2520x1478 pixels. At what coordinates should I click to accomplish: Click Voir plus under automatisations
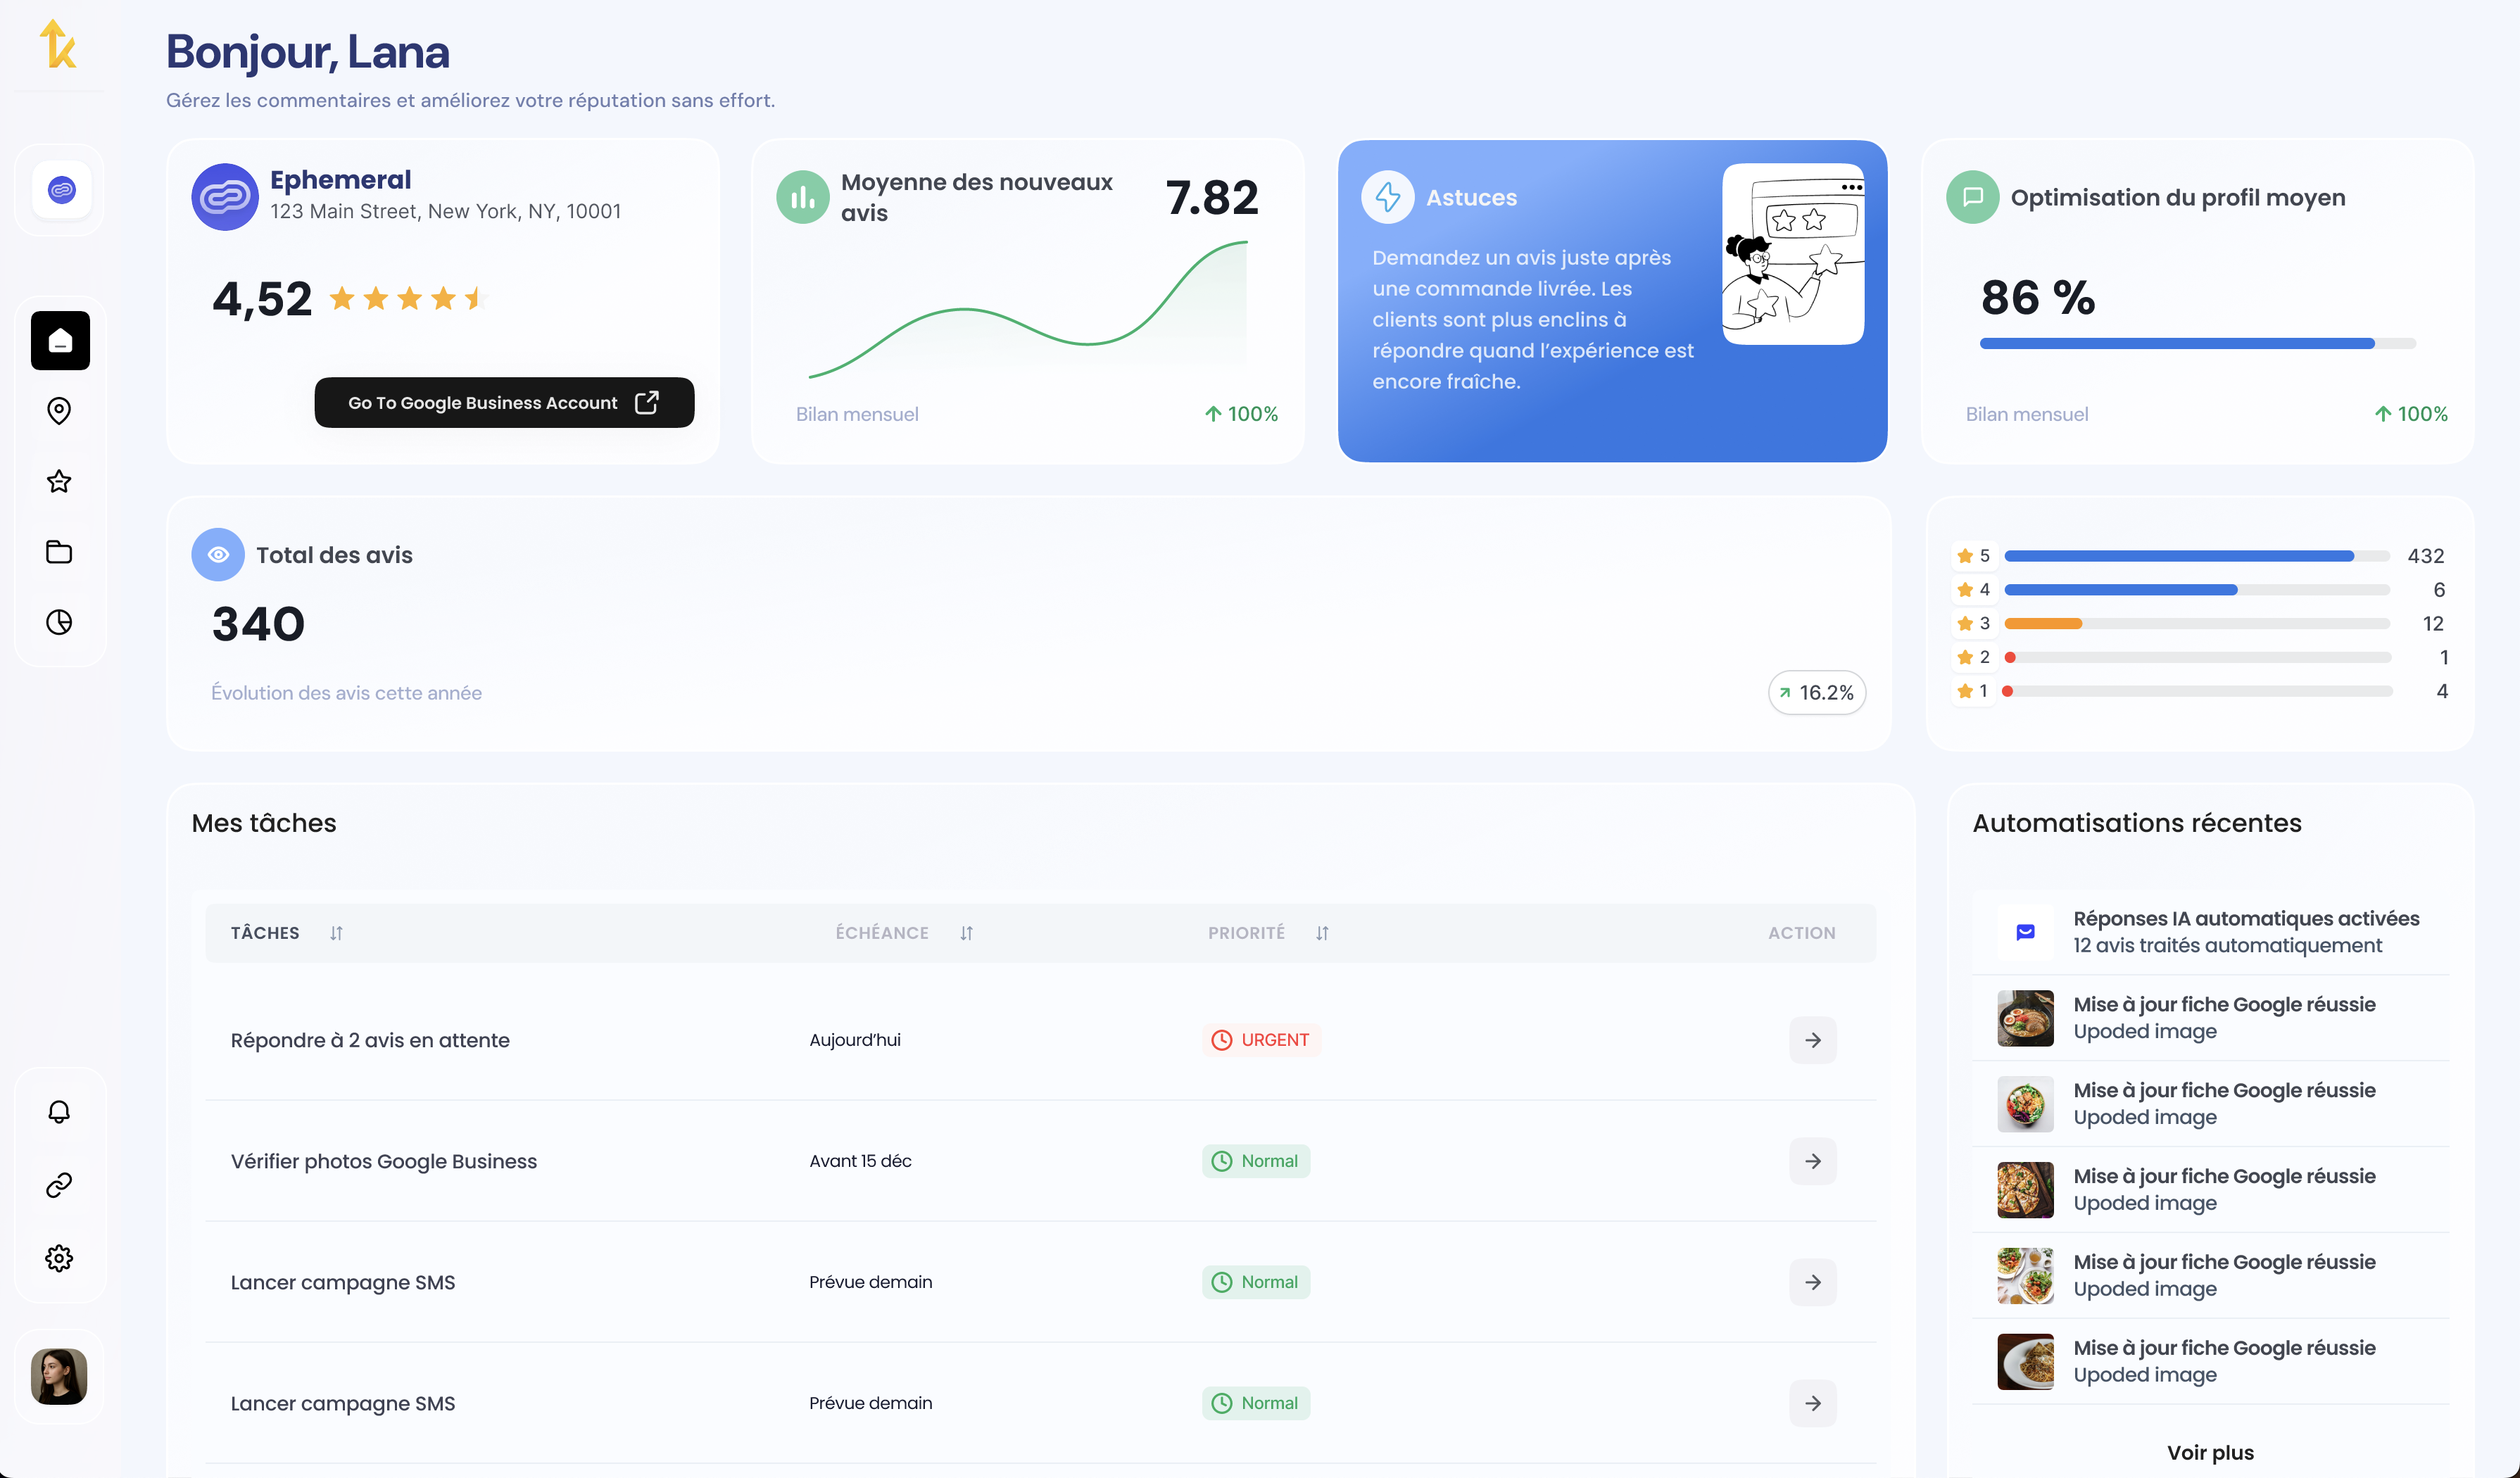[x=2210, y=1452]
